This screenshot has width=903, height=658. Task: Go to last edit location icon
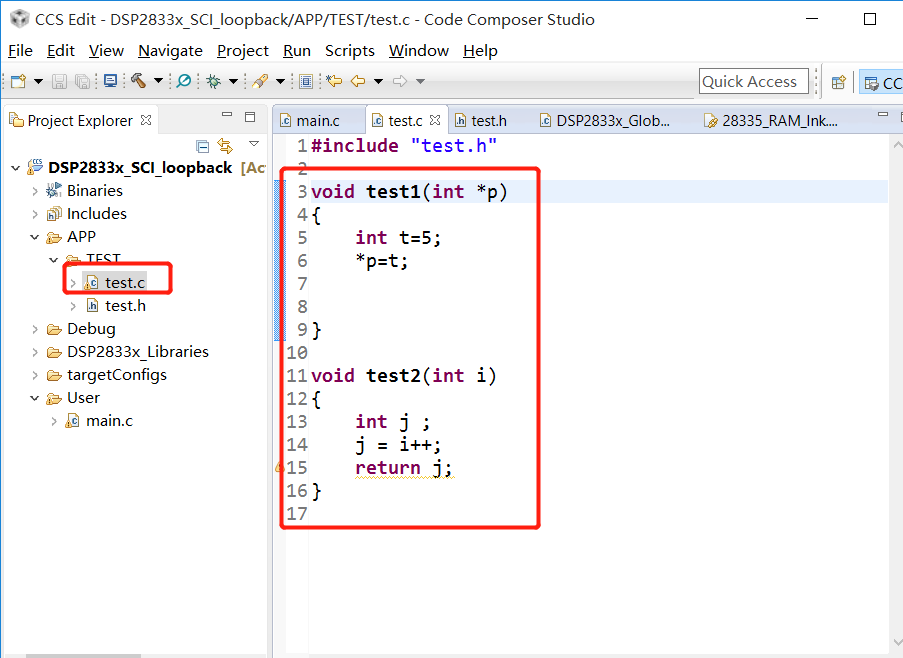click(334, 81)
